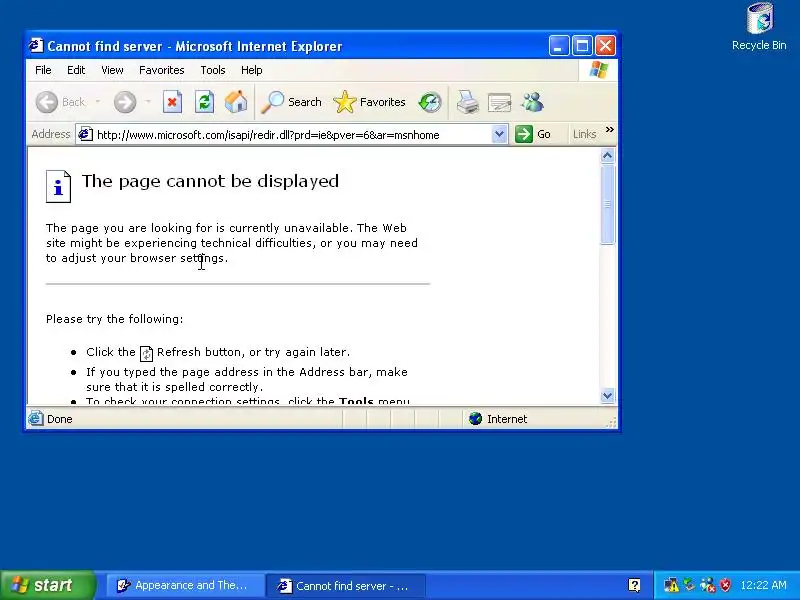Open the Favorites pane star button
Screen dimensions: 800x600
coord(369,102)
